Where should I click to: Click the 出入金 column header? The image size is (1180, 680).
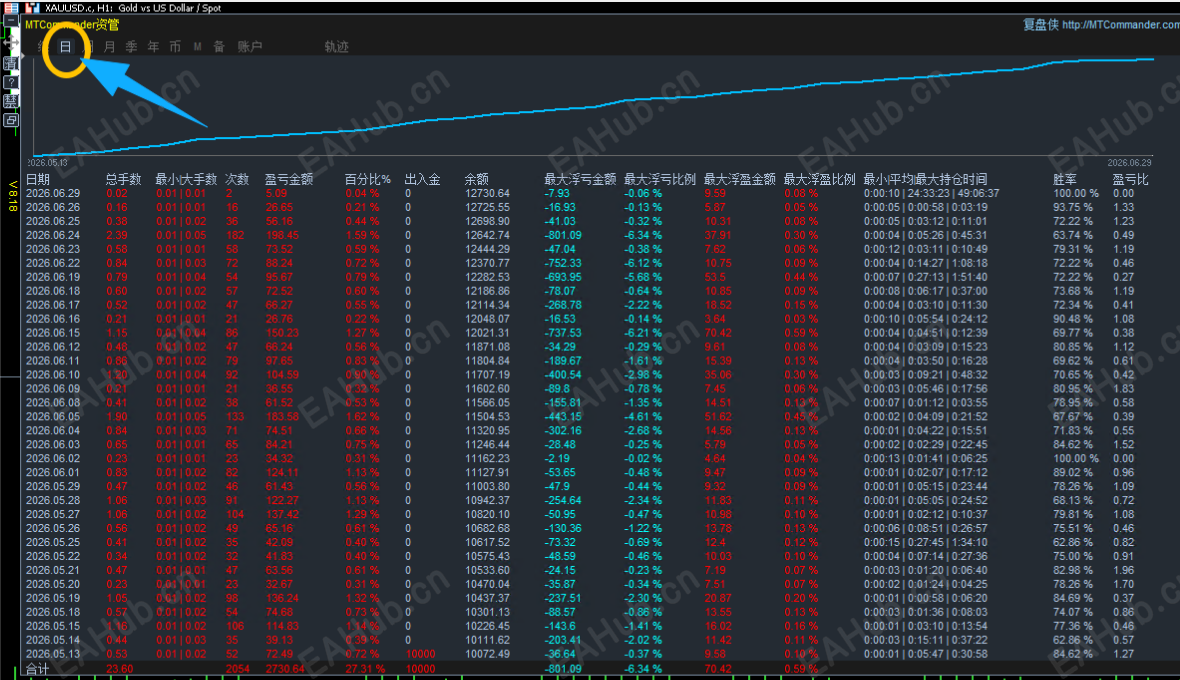tap(423, 179)
